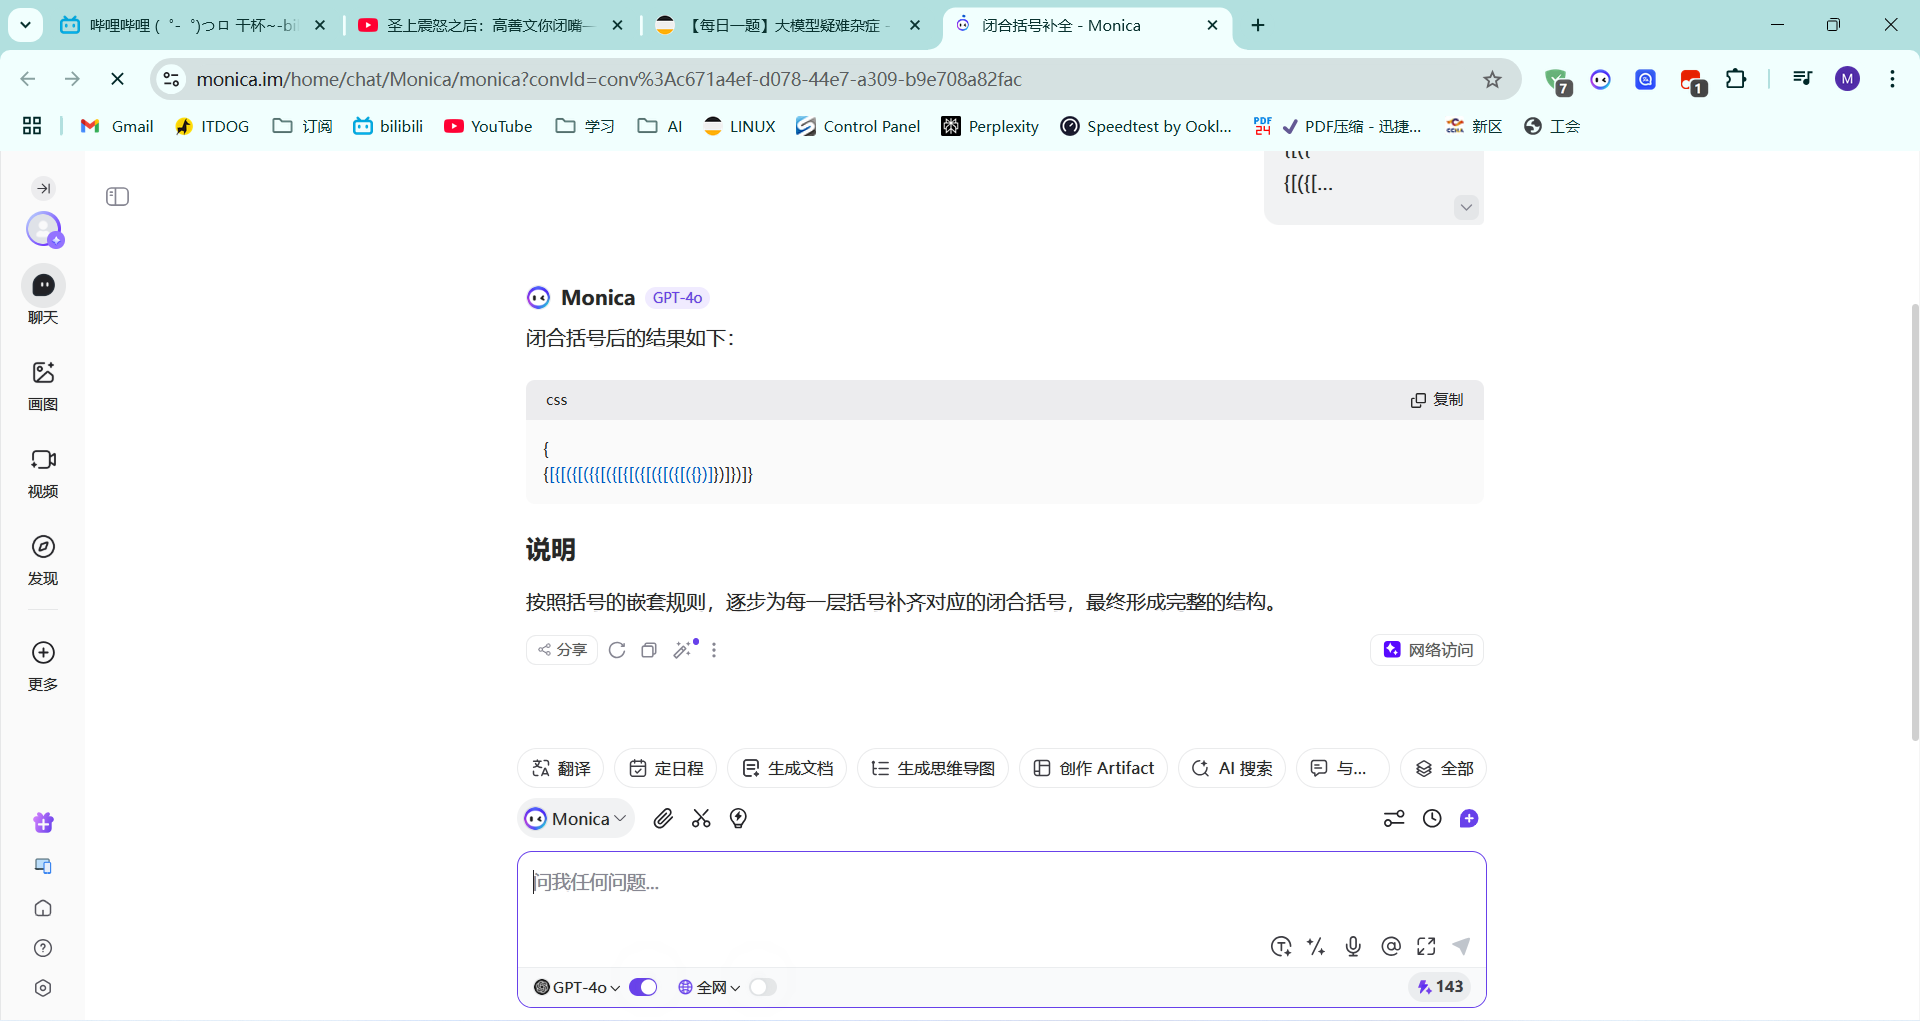This screenshot has width=1920, height=1021.
Task: Click the page vertical scrollbar
Action: [x=1914, y=520]
